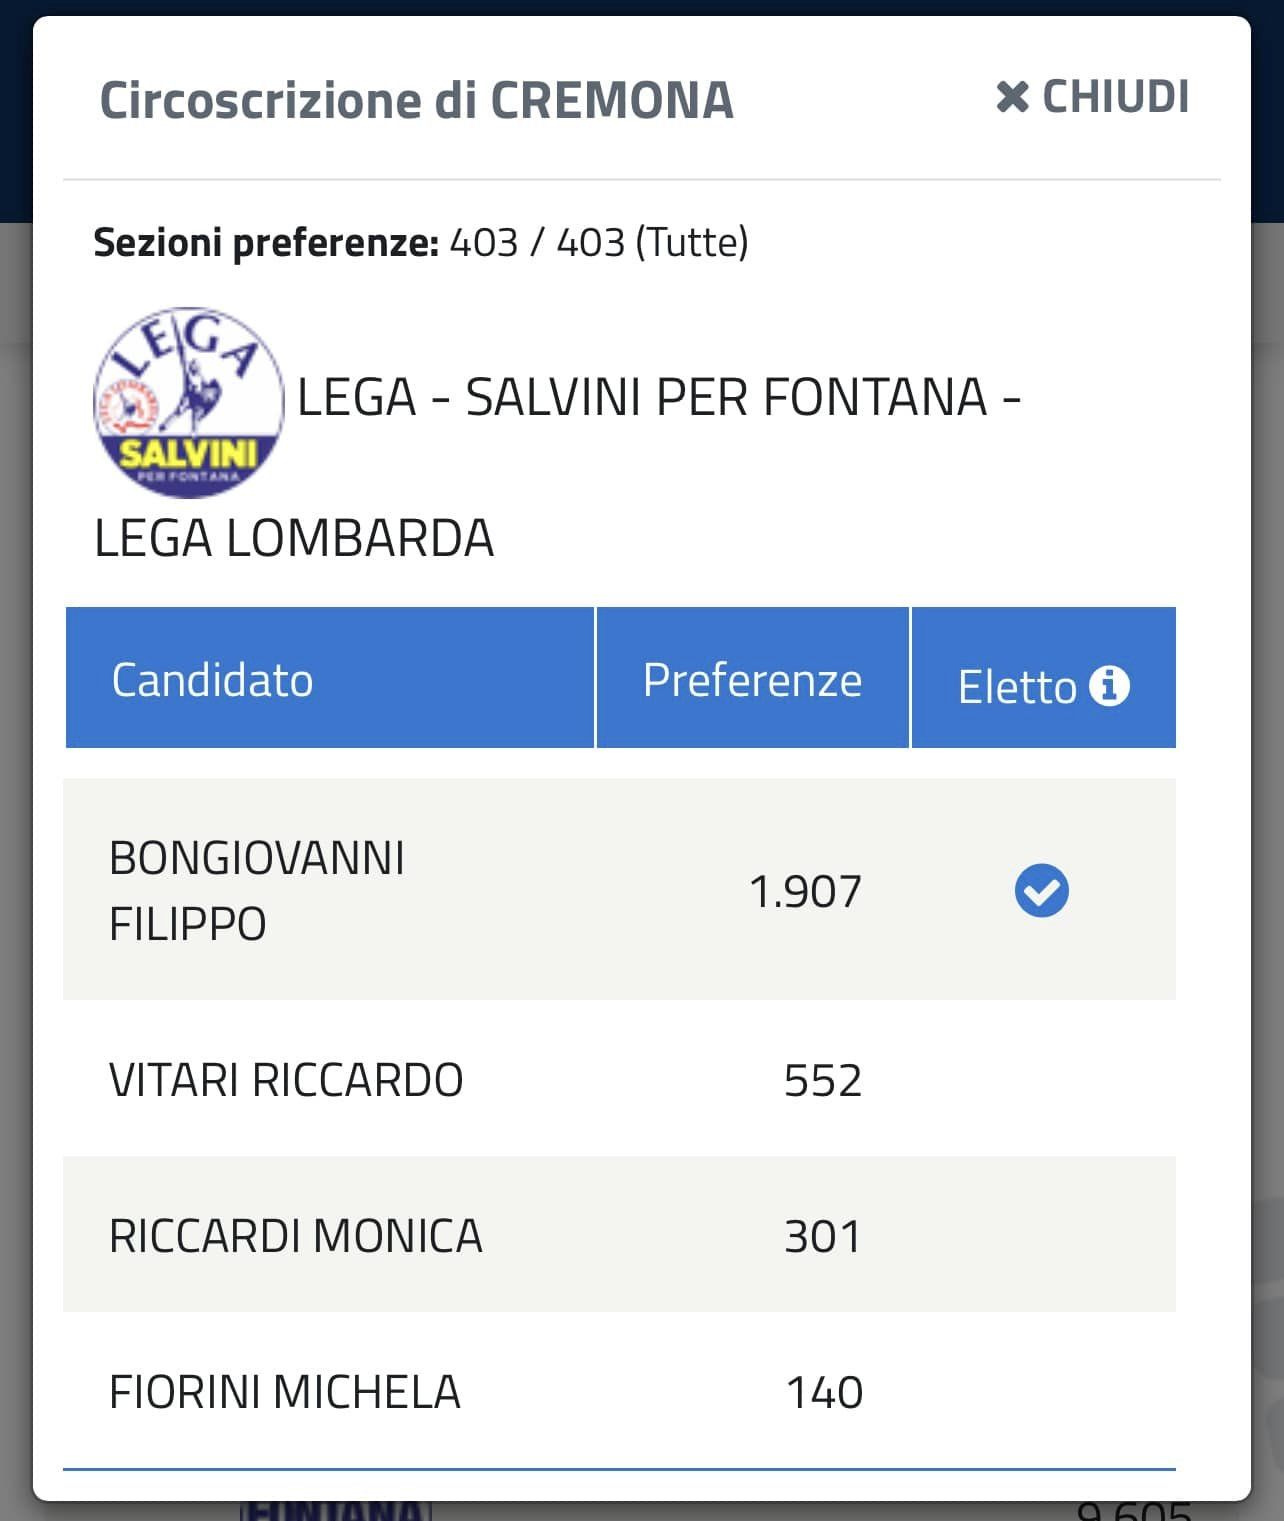Open the info icon next to Eletto
The width and height of the screenshot is (1284, 1521).
(1109, 686)
